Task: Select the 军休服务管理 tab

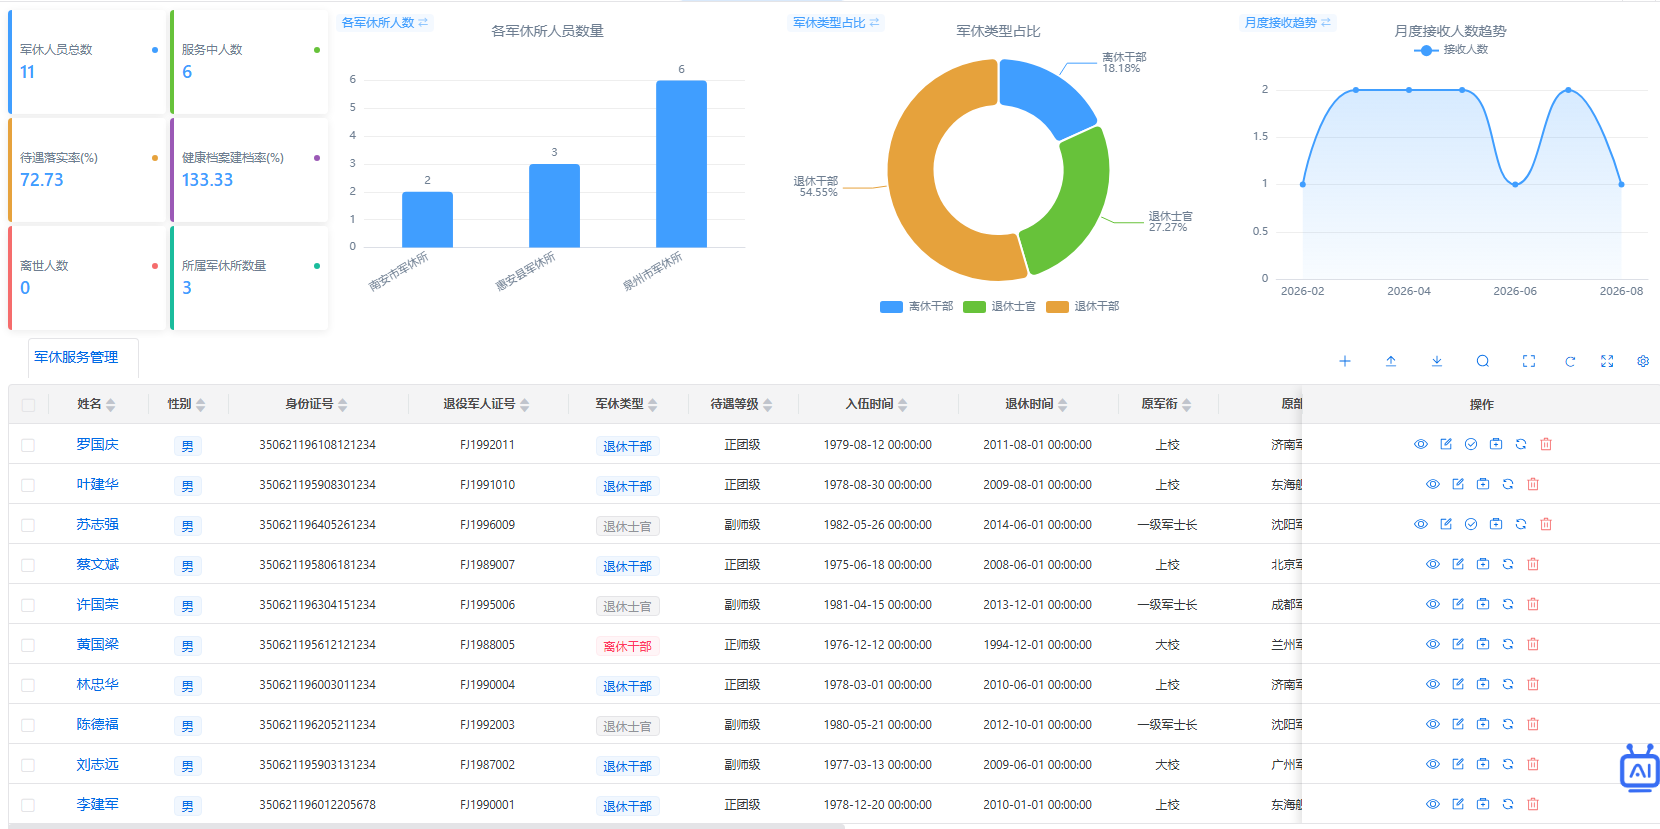Action: 76,357
